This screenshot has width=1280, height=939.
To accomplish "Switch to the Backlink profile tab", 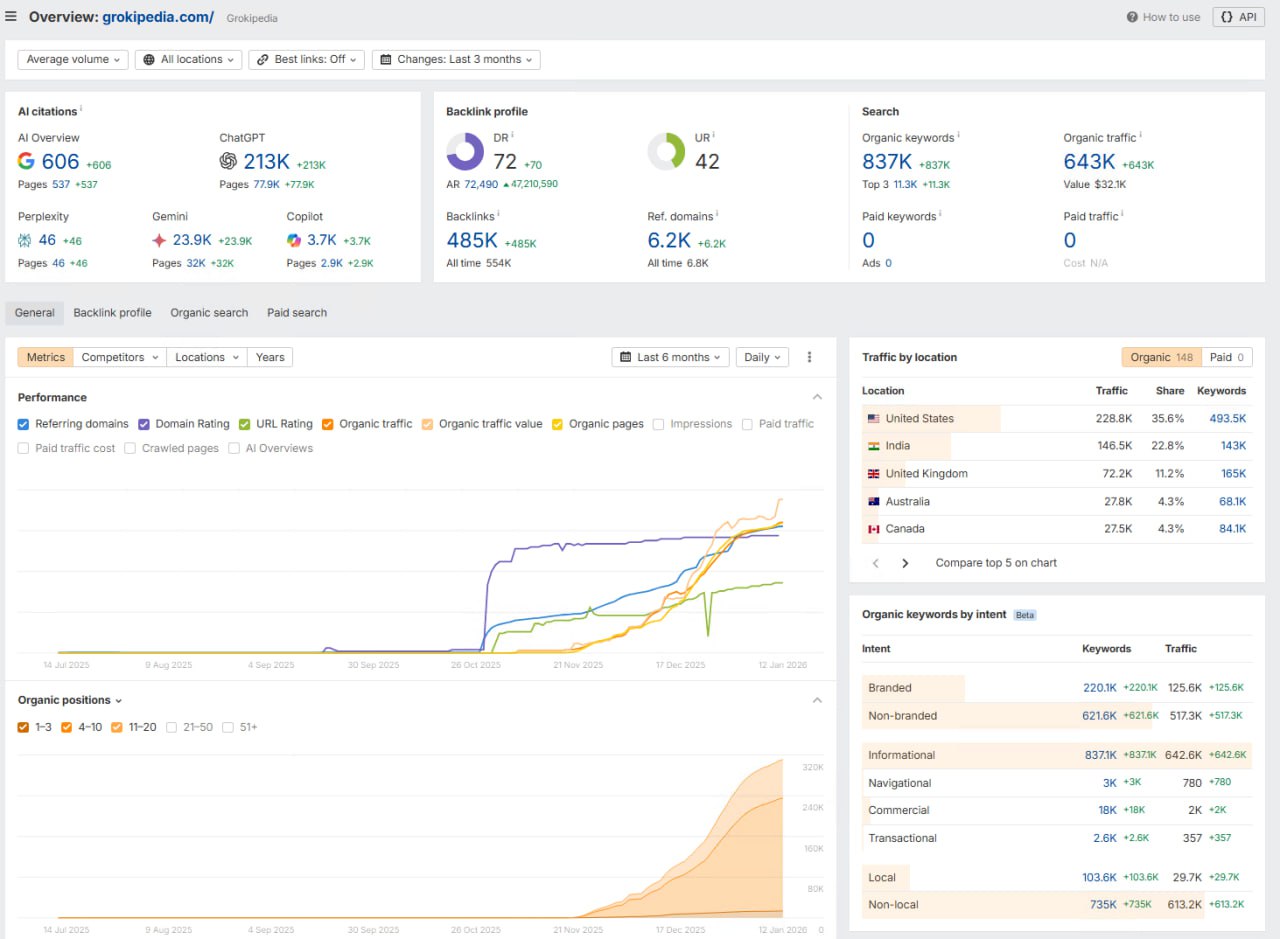I will [x=112, y=313].
